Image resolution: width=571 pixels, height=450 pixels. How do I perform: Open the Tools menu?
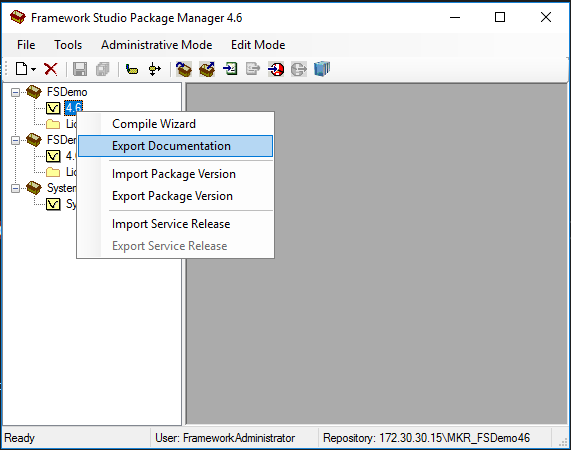68,45
